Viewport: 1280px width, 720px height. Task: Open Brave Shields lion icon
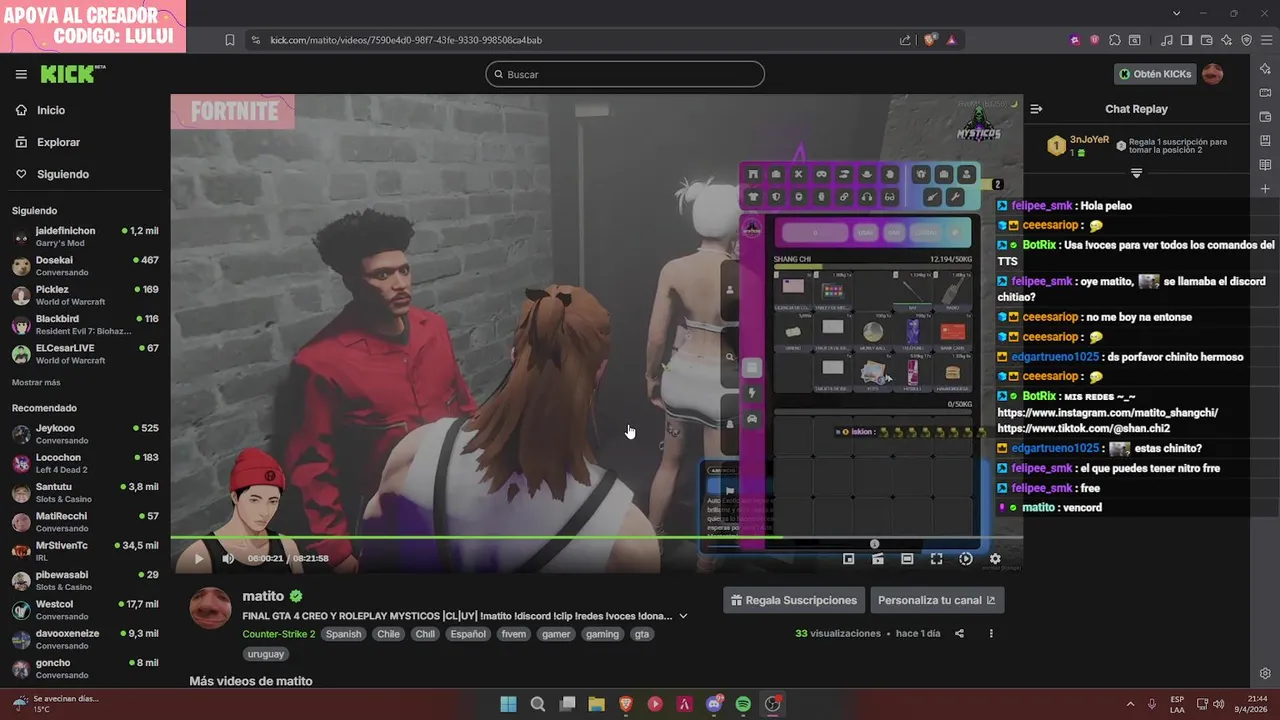point(930,40)
